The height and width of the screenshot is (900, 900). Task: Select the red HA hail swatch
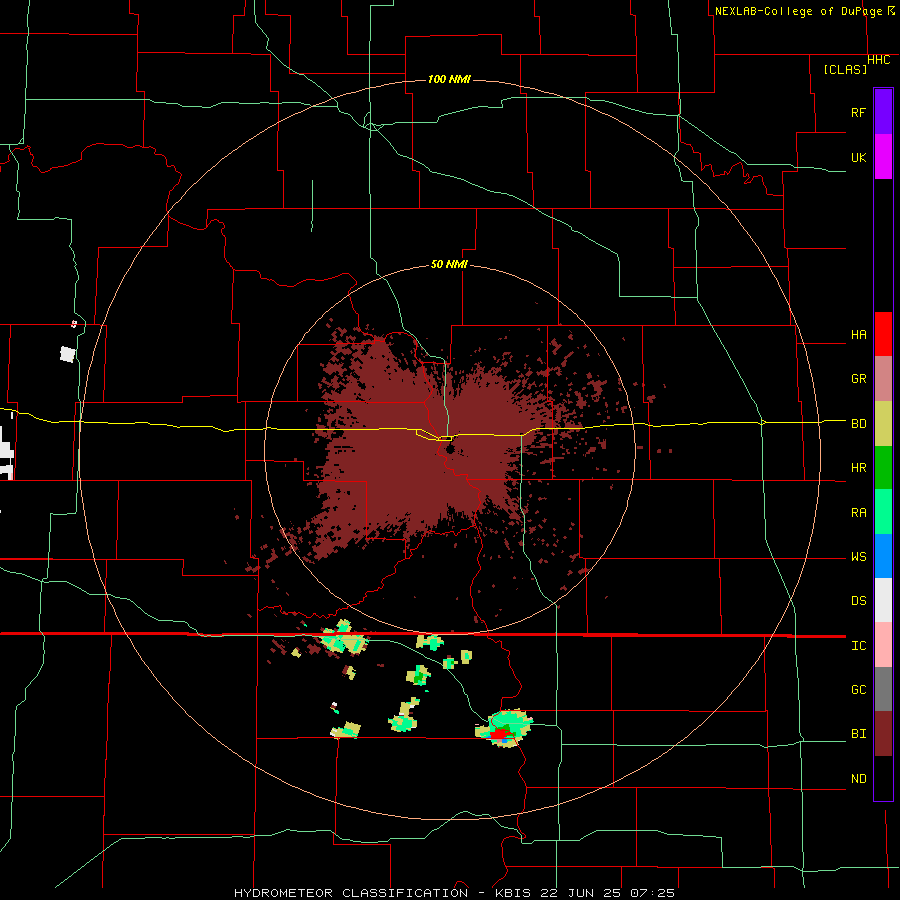click(883, 334)
